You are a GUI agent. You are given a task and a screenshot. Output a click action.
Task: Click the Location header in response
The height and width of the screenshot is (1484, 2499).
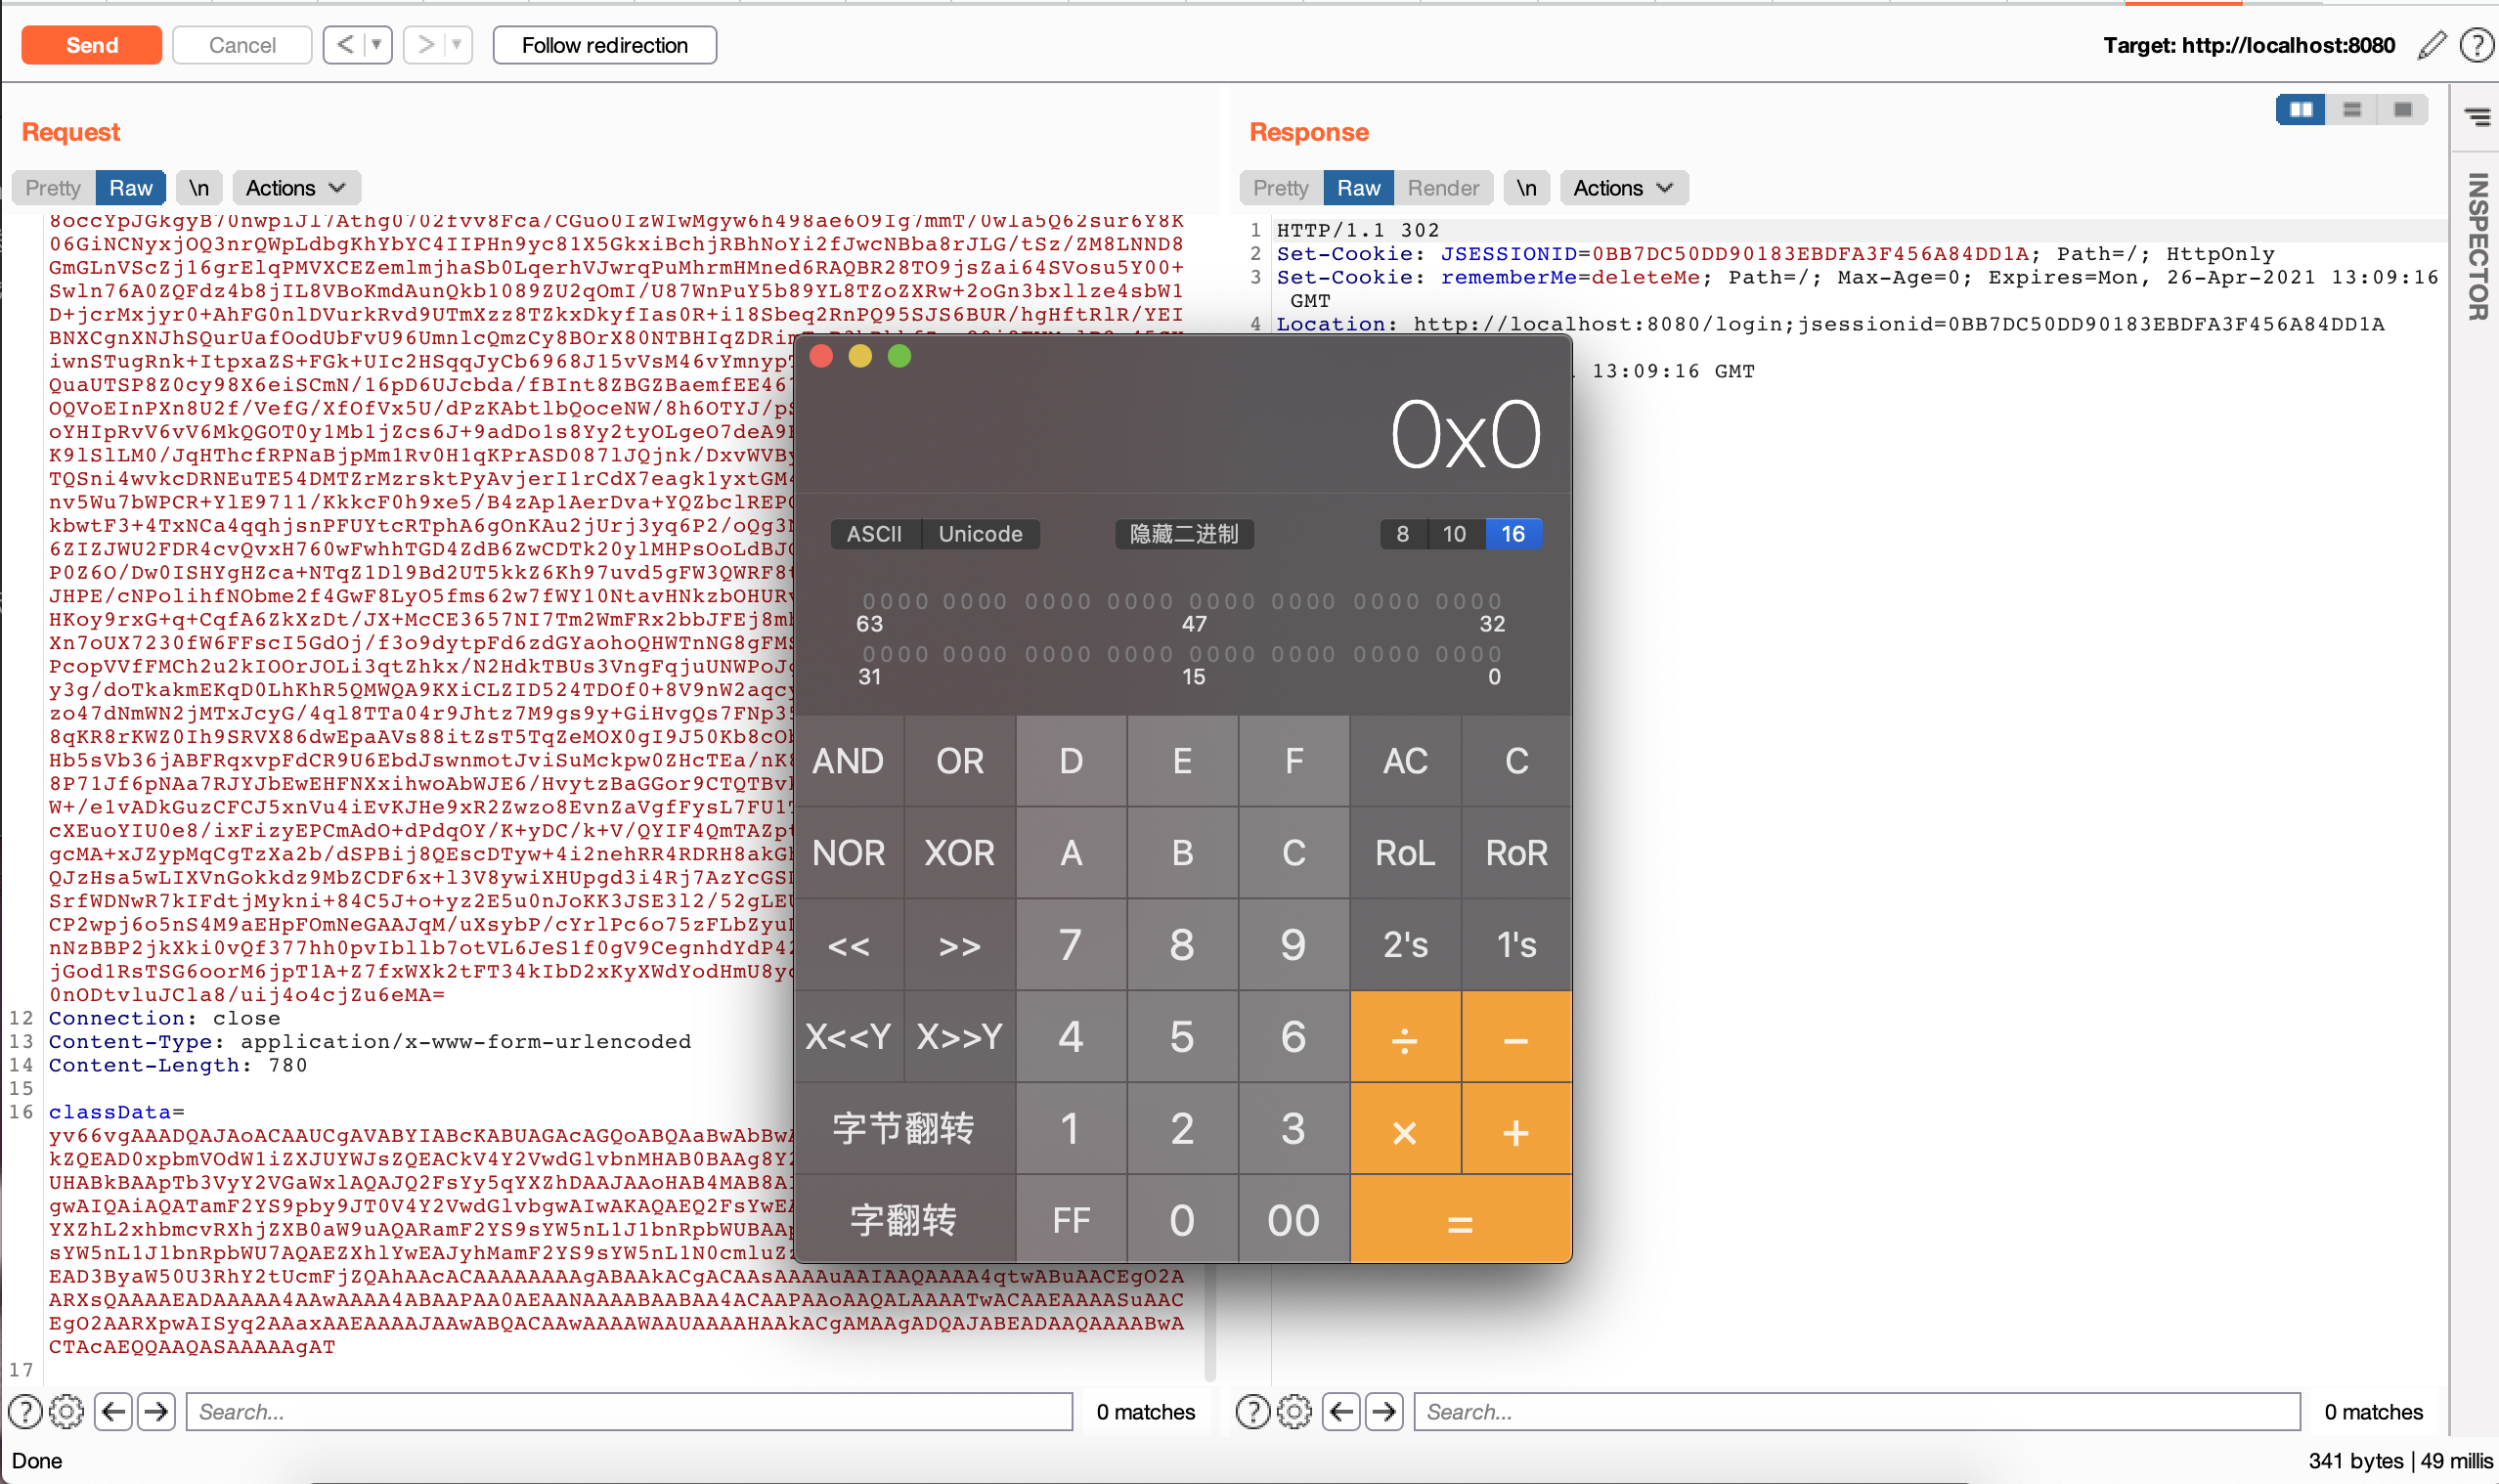coord(1829,324)
